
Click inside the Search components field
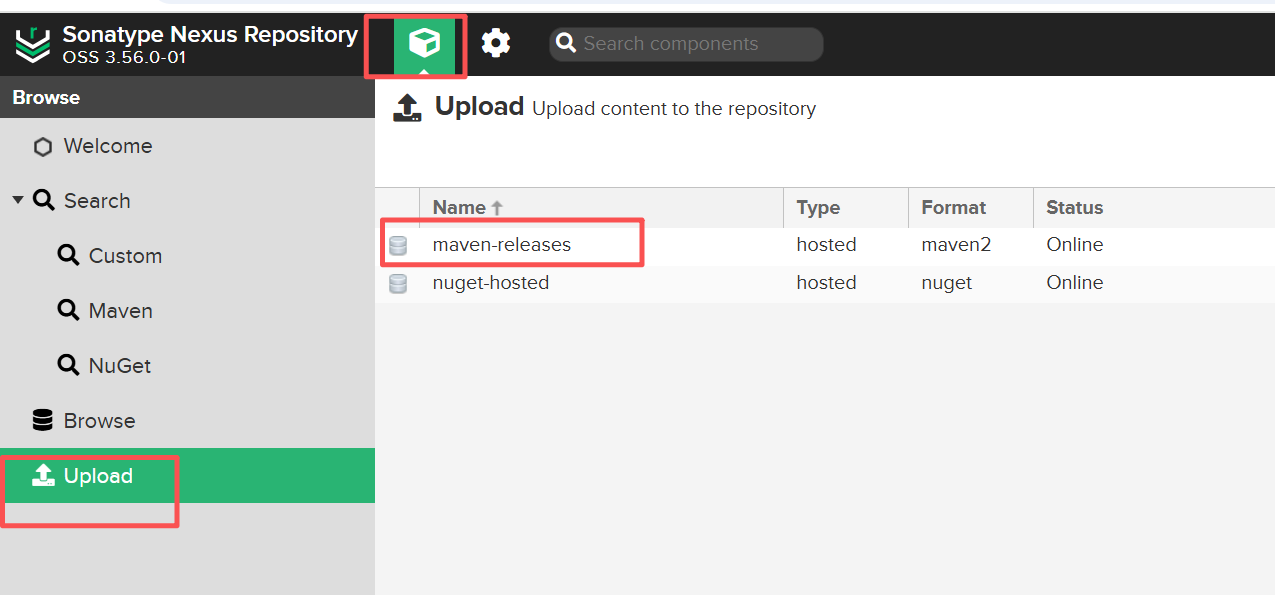pos(686,44)
